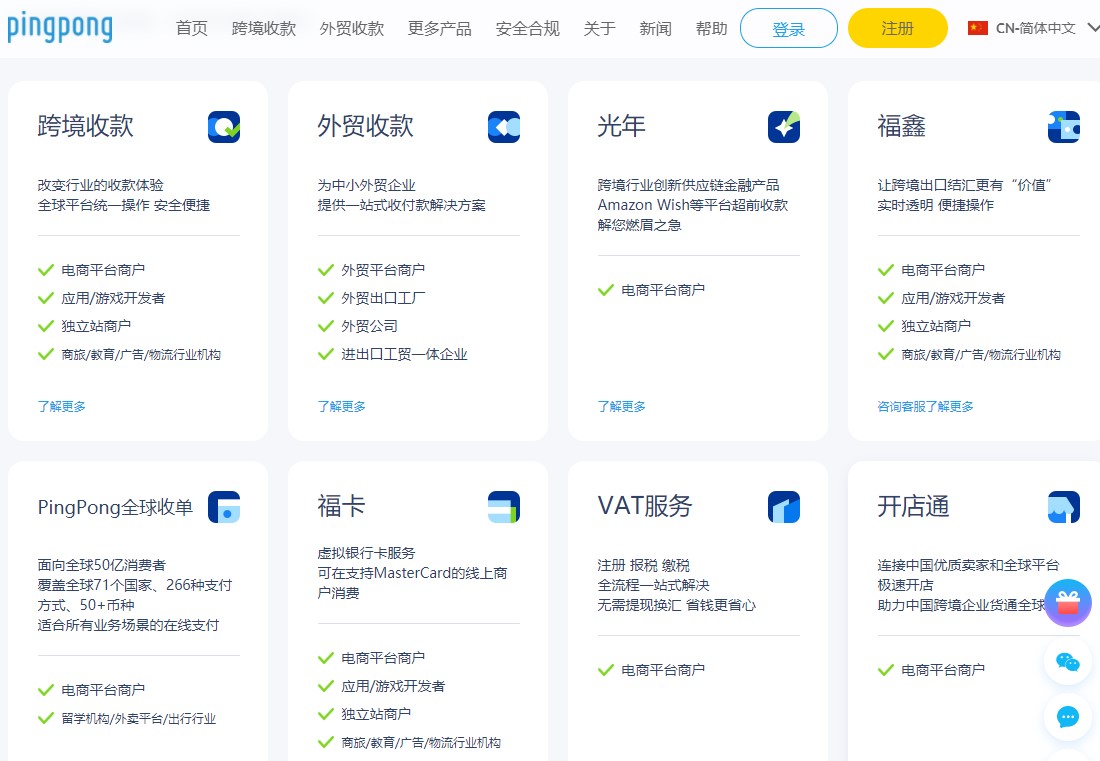1100x761 pixels.
Task: Click the VAT服务 card icon
Action: (x=784, y=507)
